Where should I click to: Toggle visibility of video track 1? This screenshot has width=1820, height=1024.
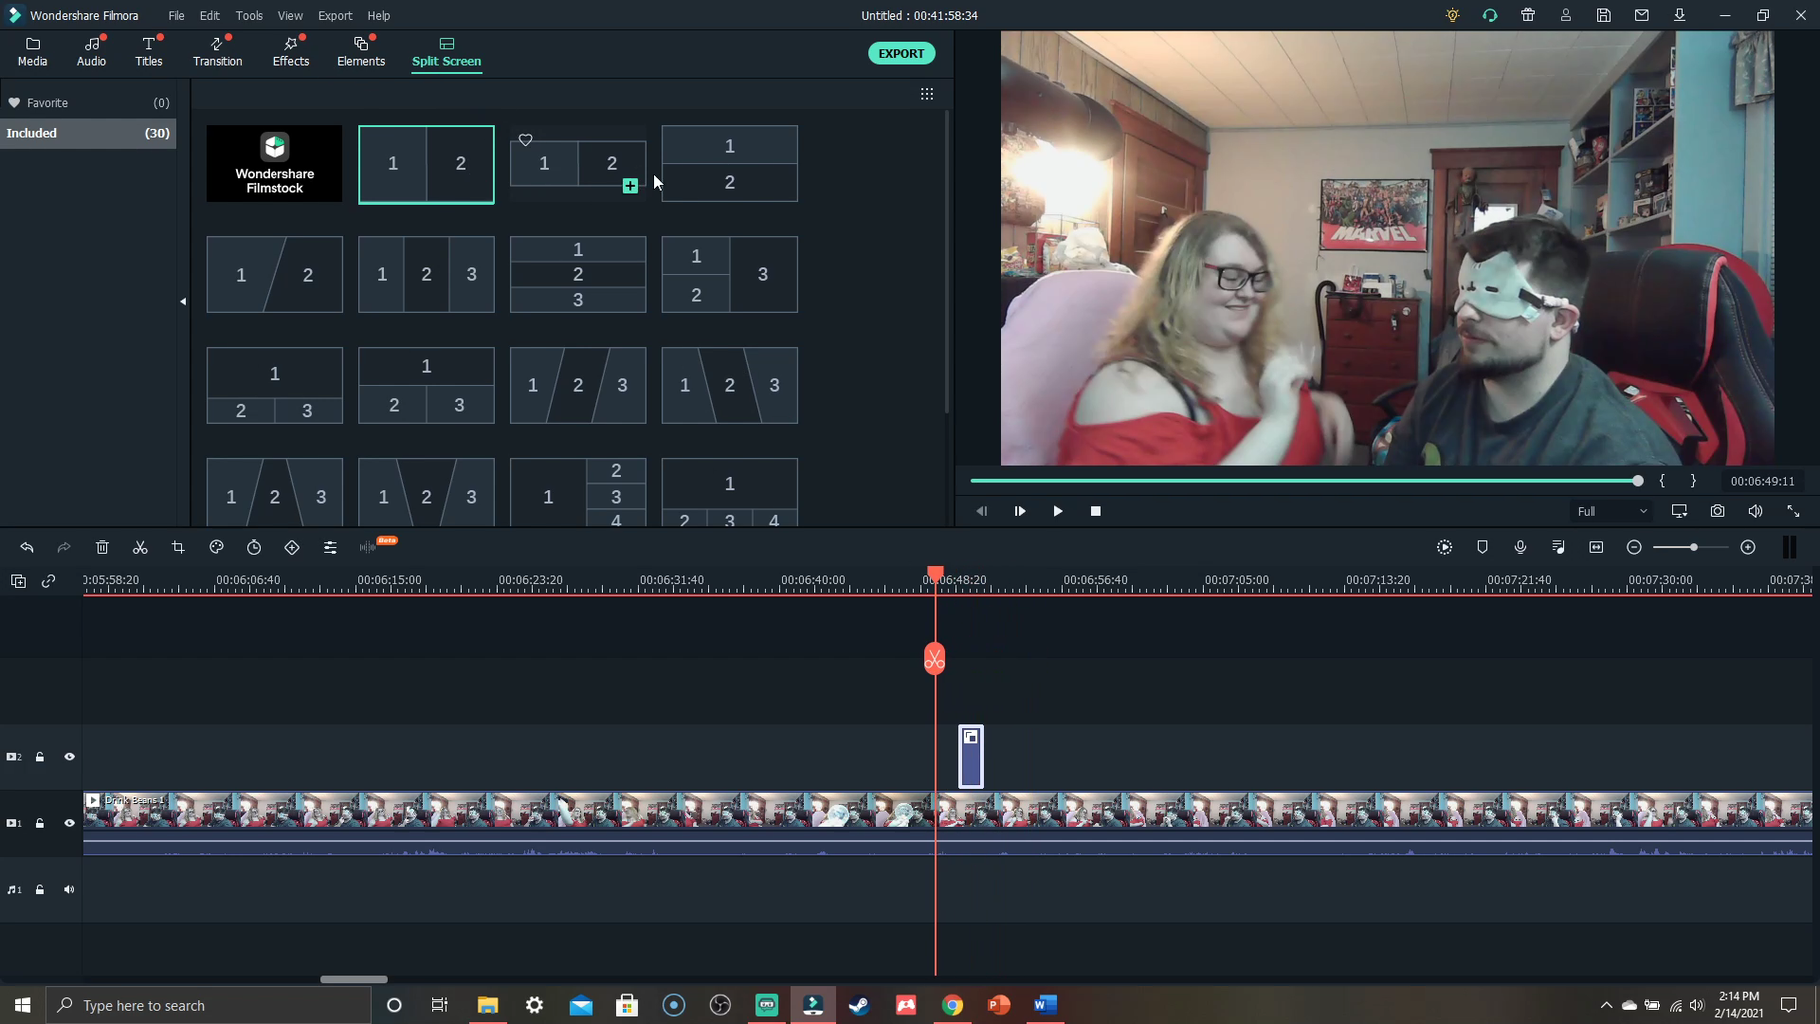[x=69, y=823]
